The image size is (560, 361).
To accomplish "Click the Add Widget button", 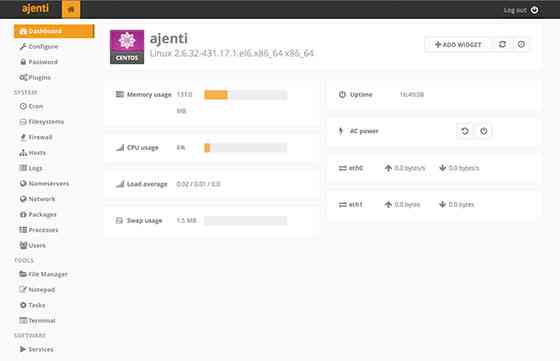I will tap(458, 44).
